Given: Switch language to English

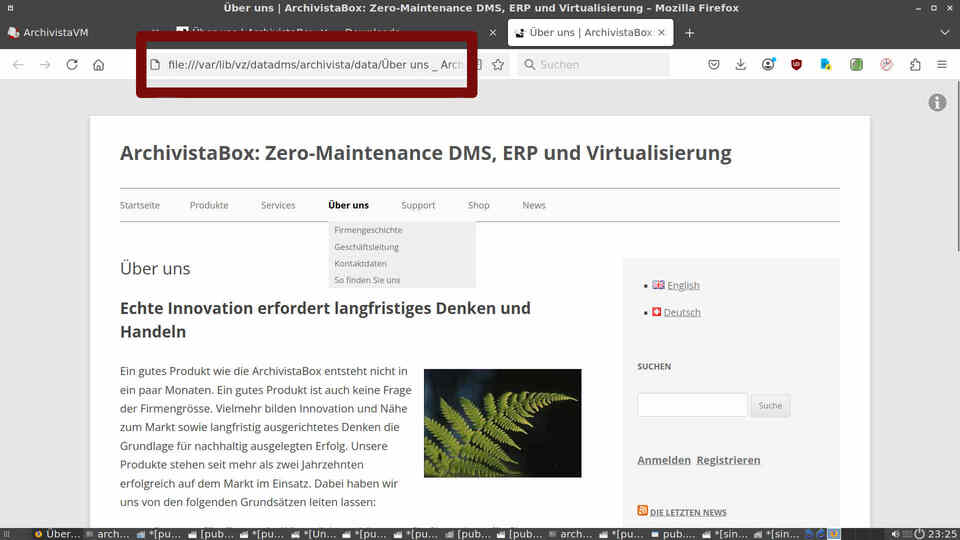Looking at the screenshot, I should click(x=683, y=285).
